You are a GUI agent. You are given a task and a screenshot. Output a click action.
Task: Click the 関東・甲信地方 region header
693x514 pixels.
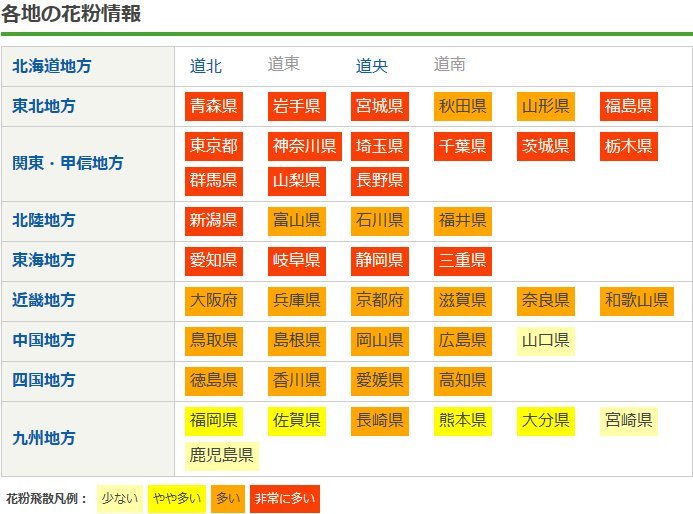tap(68, 163)
